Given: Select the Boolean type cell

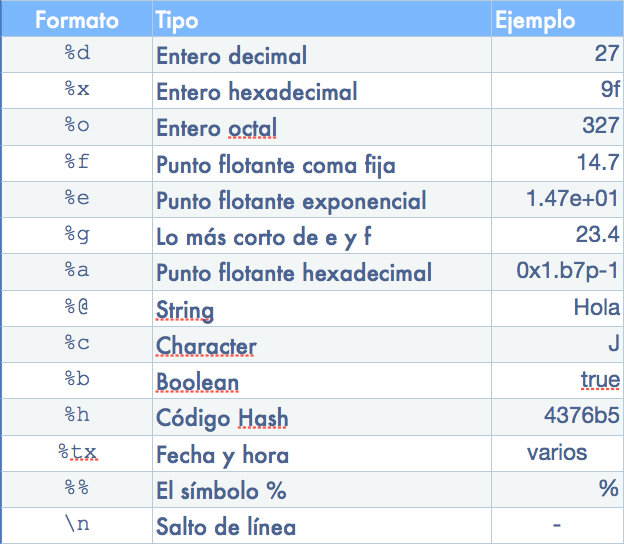Looking at the screenshot, I should pyautogui.click(x=322, y=381).
